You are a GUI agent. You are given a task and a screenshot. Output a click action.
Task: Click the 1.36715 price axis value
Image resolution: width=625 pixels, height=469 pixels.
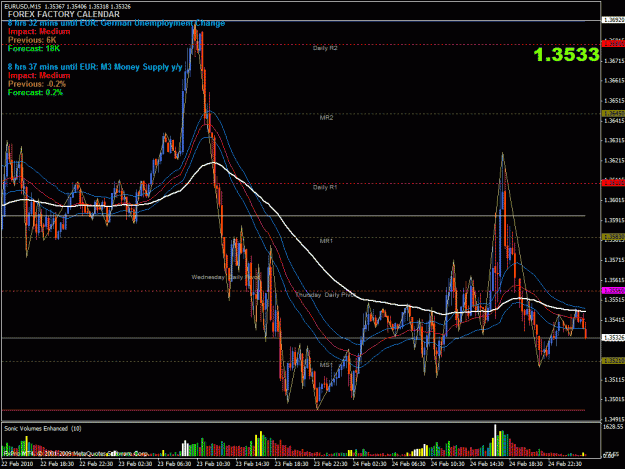(614, 61)
